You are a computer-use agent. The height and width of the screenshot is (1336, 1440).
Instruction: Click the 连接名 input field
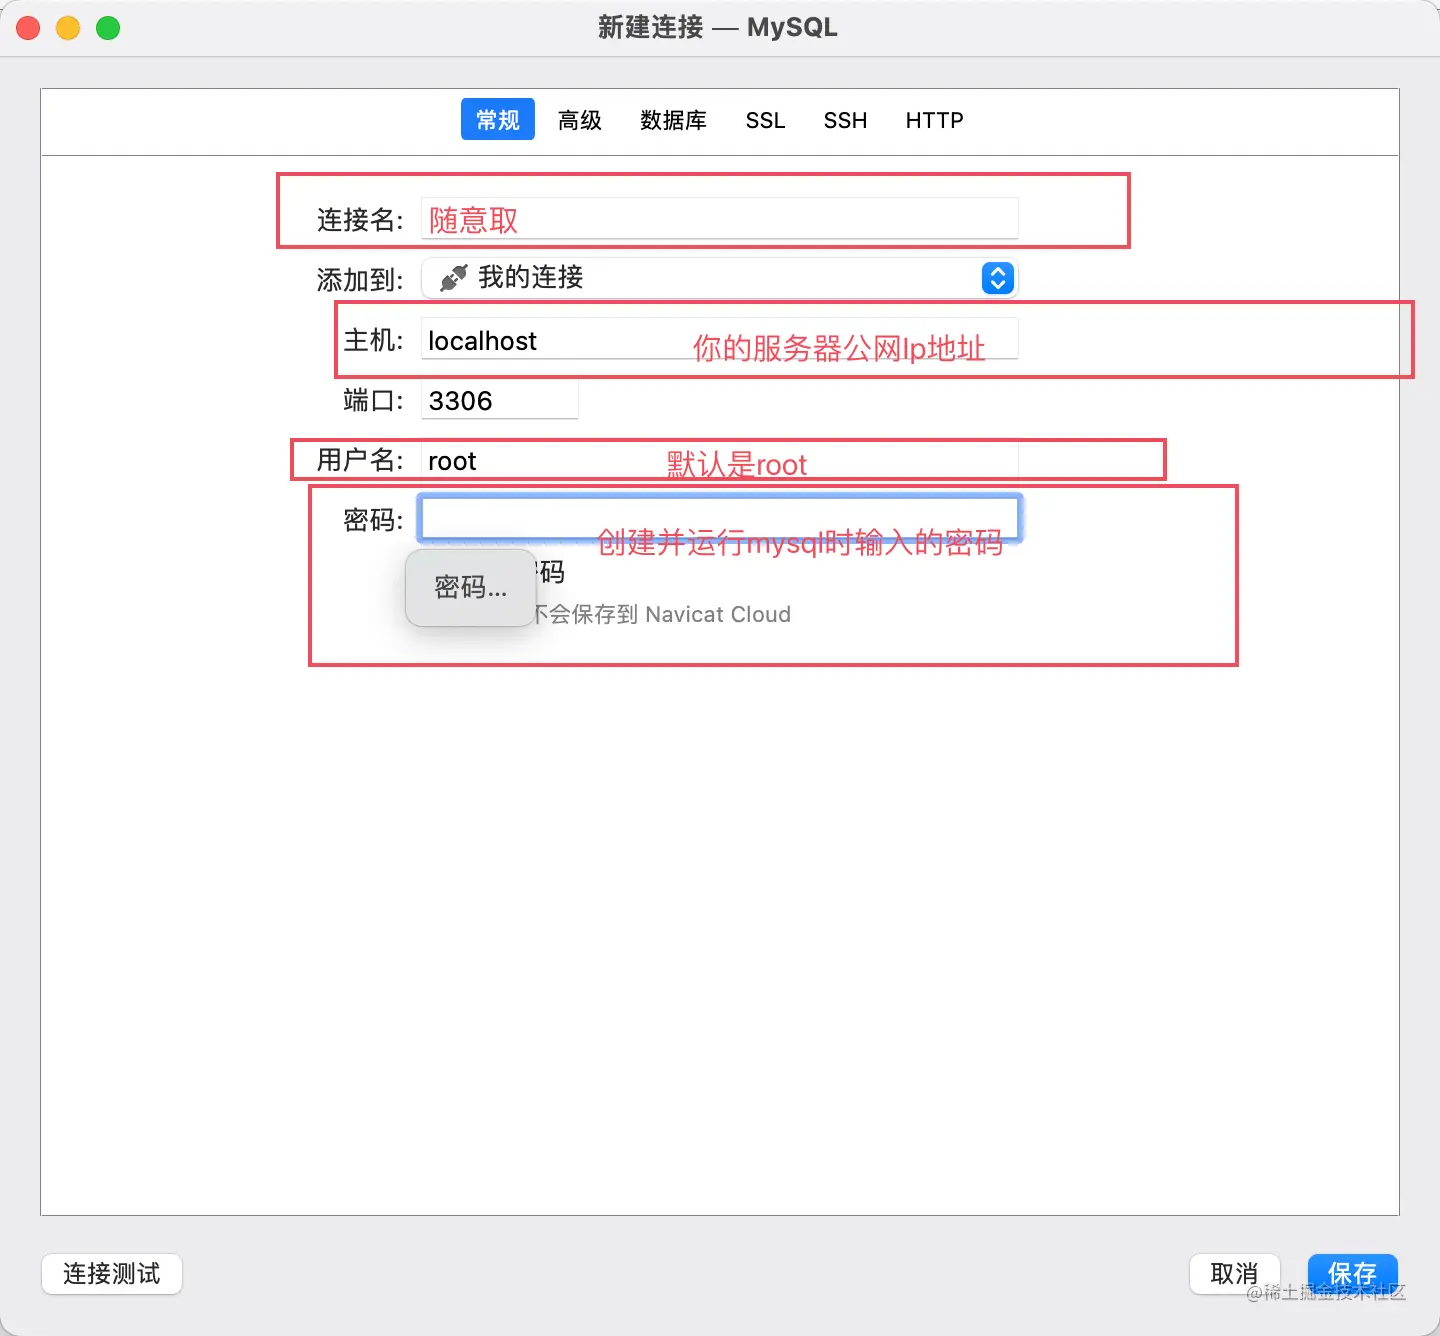[720, 219]
